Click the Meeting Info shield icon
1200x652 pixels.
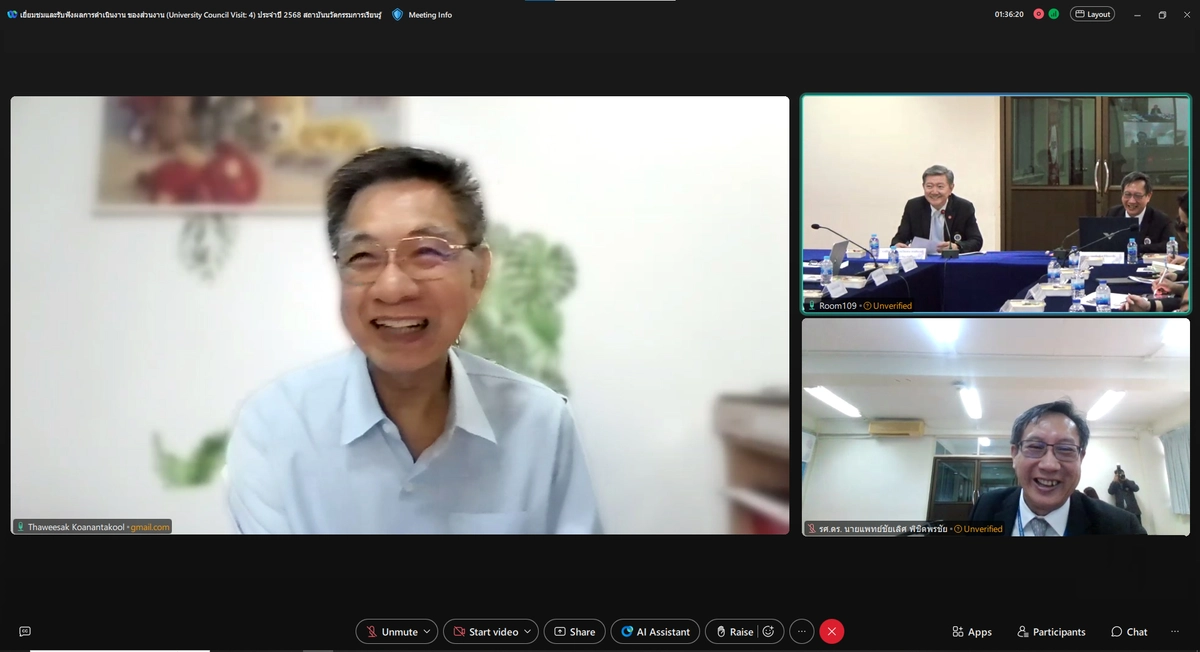(x=397, y=15)
